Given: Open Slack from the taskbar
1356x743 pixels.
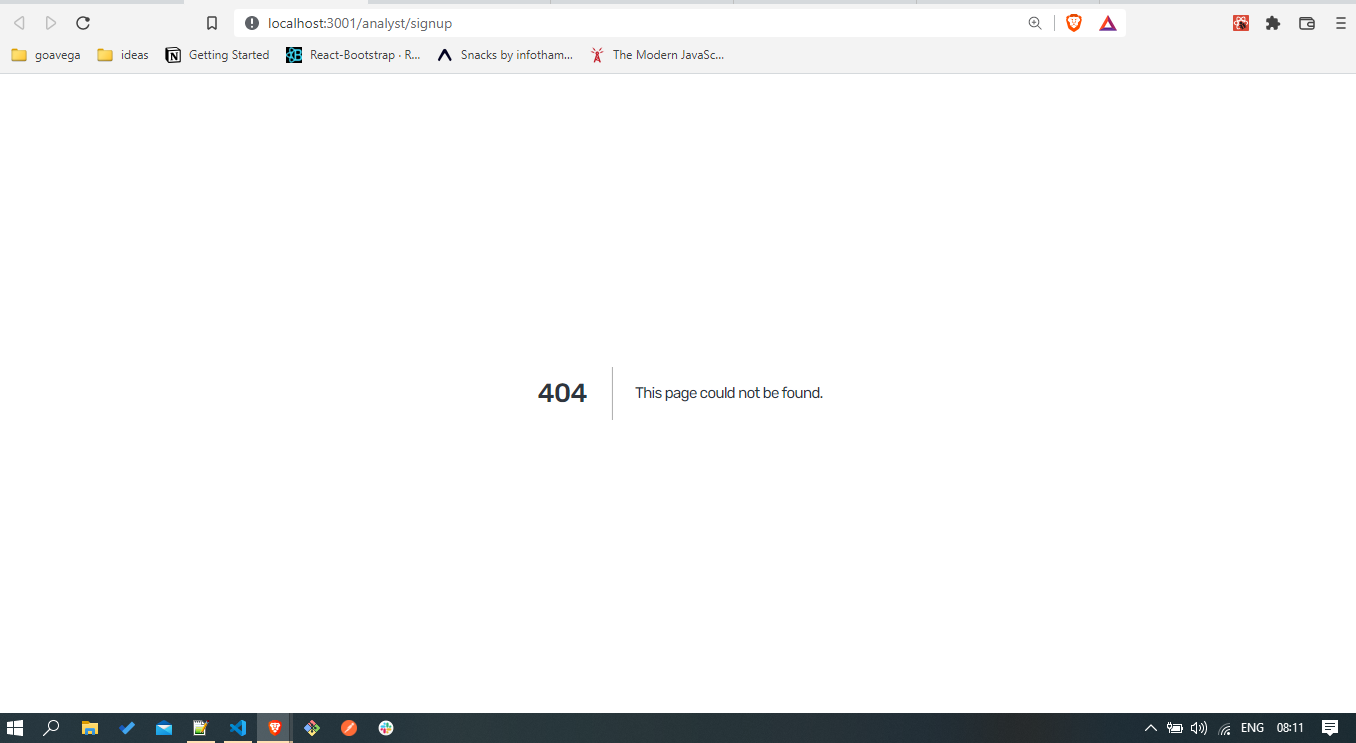Looking at the screenshot, I should [x=385, y=727].
